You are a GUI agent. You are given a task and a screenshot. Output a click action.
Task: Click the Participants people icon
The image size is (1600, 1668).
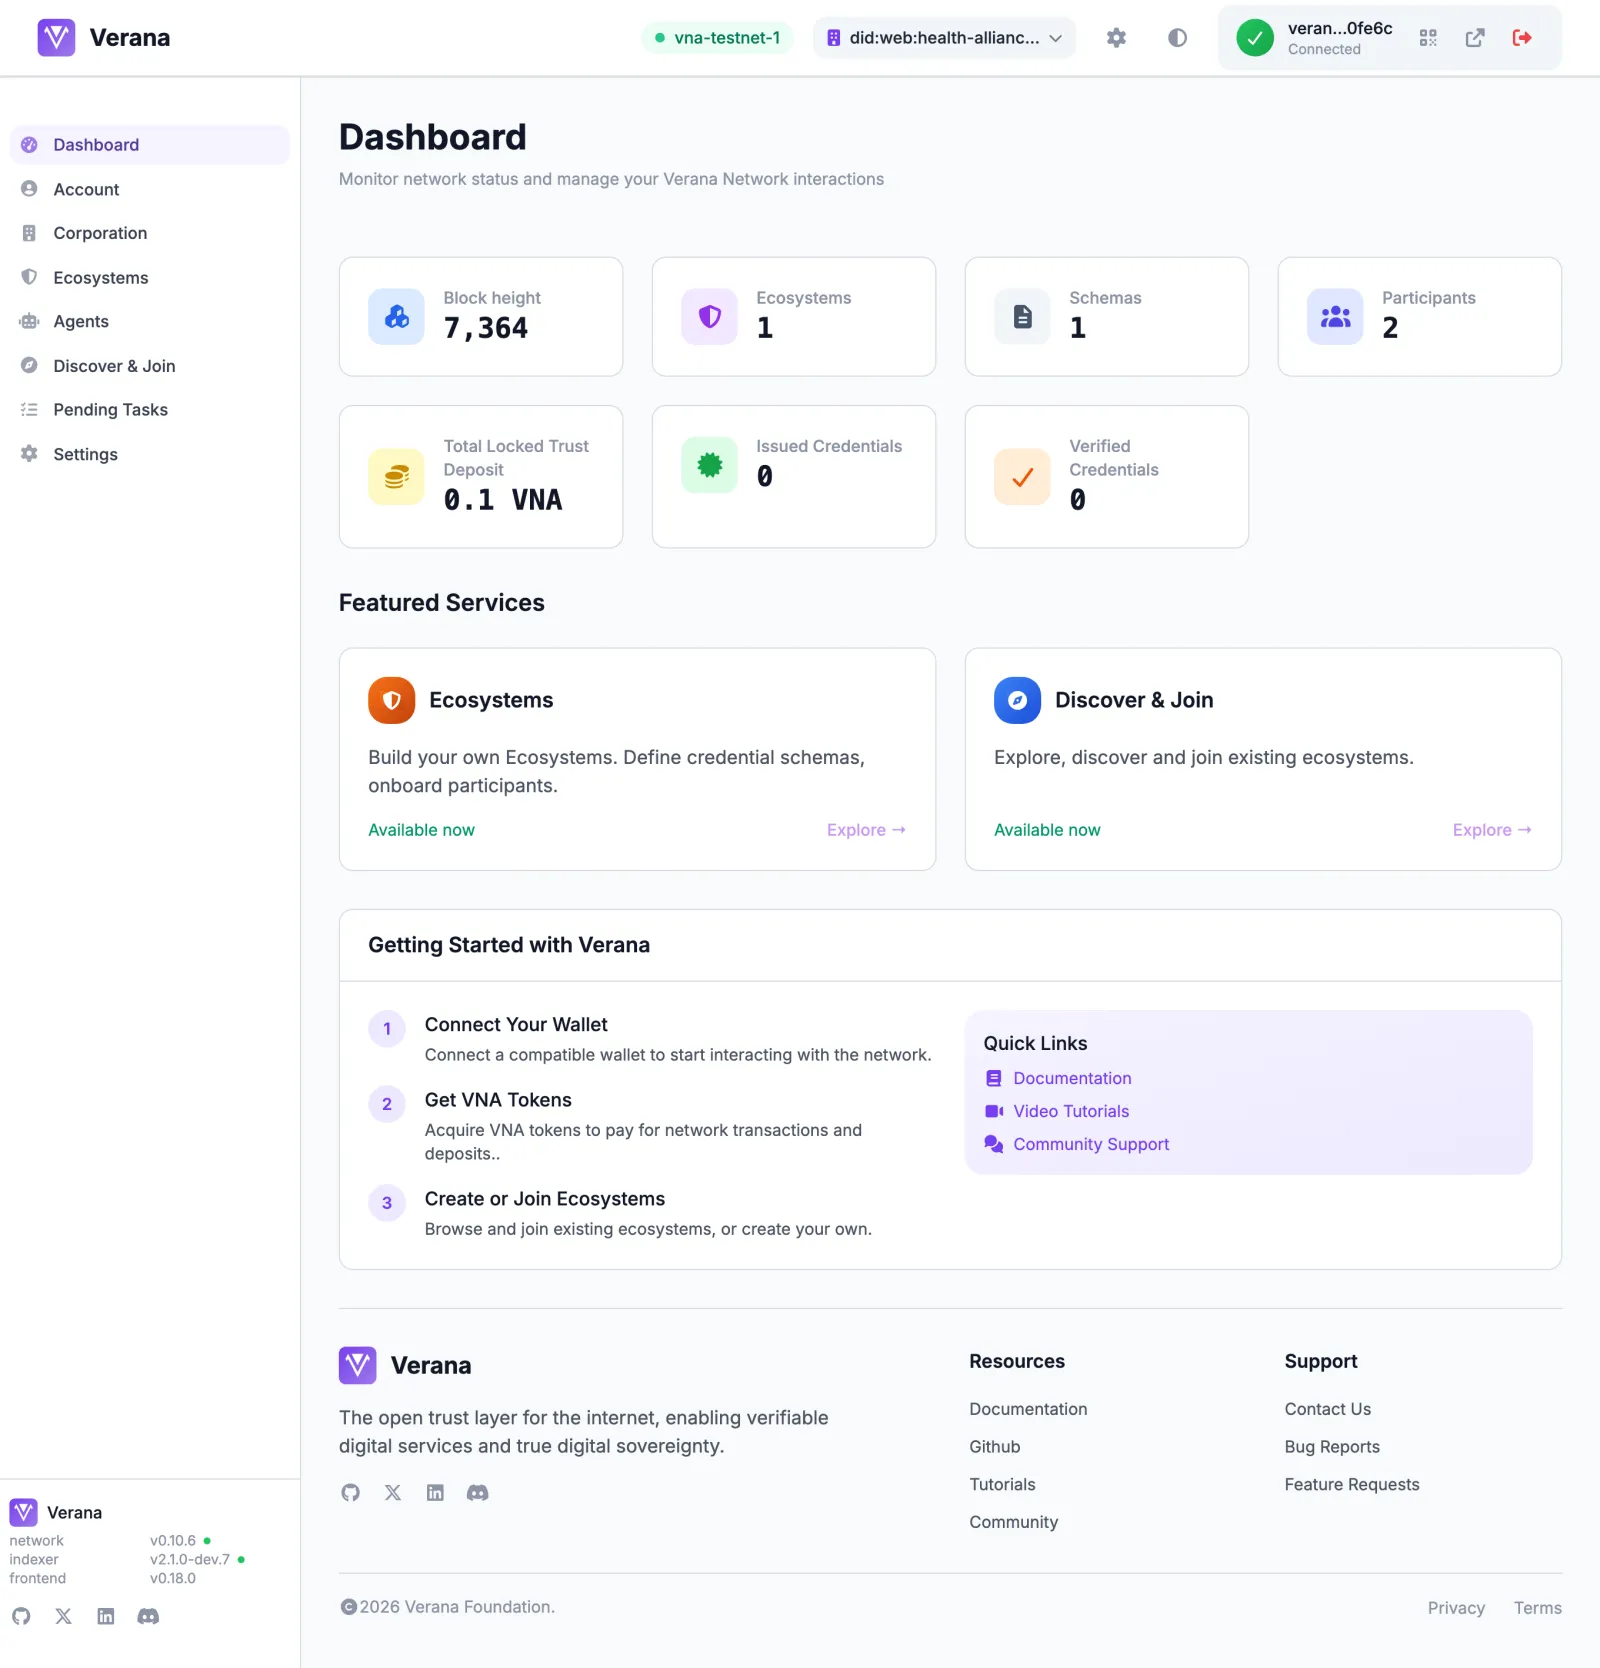point(1335,317)
